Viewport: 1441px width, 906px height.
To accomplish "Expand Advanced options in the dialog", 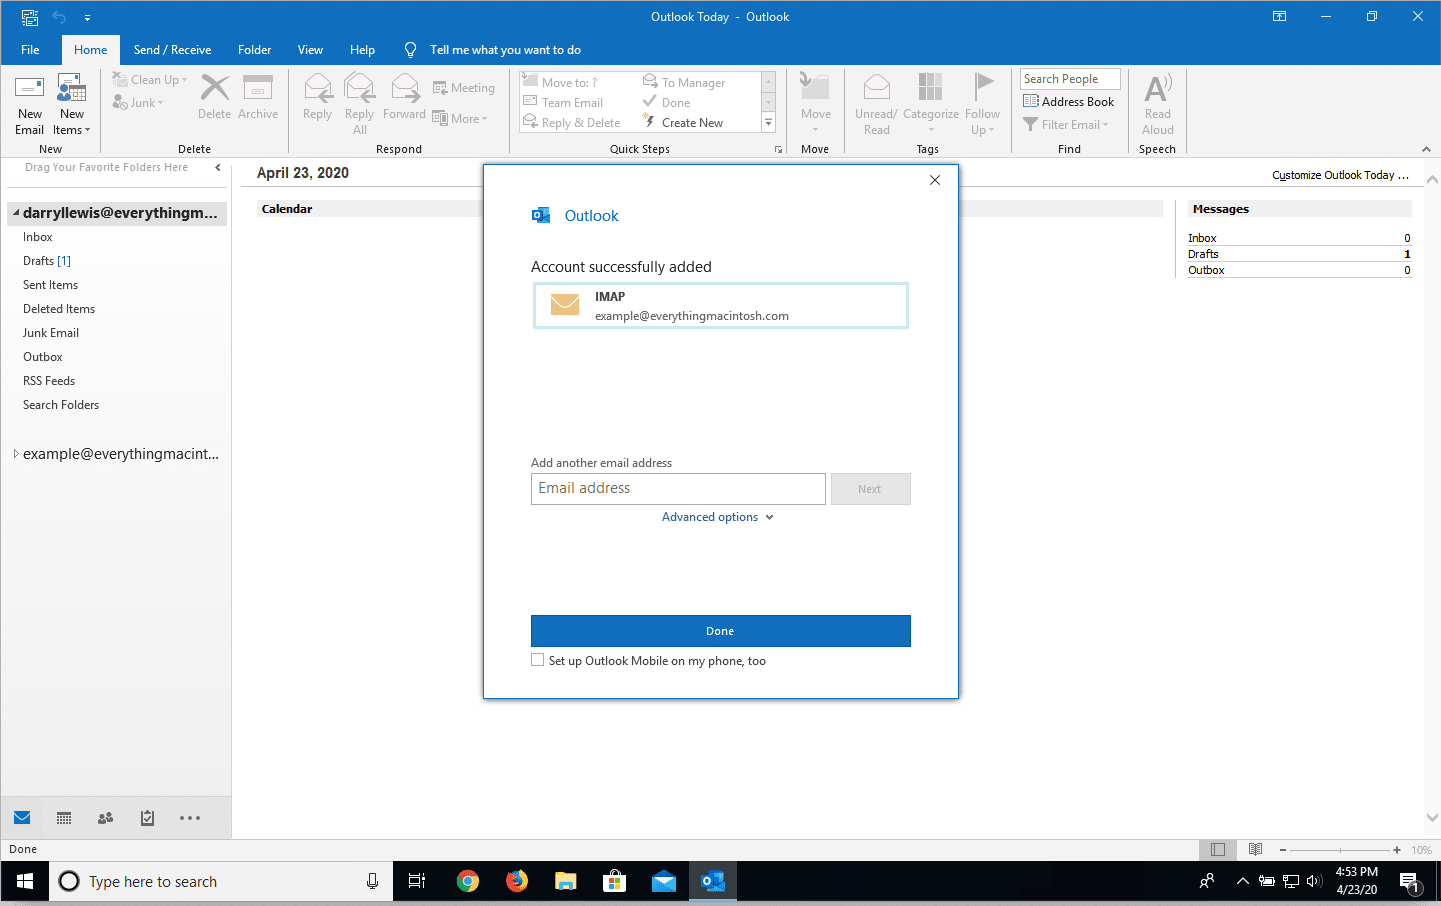I will pos(717,517).
